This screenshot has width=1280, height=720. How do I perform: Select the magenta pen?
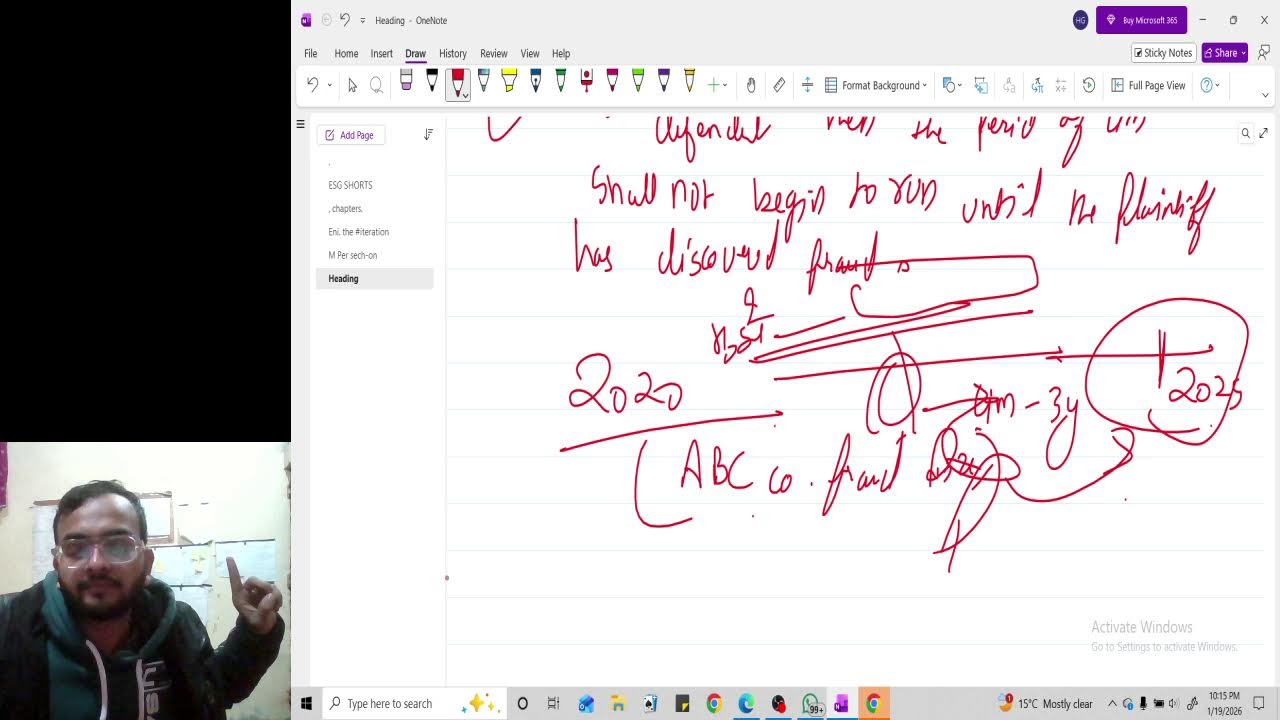pyautogui.click(x=612, y=82)
